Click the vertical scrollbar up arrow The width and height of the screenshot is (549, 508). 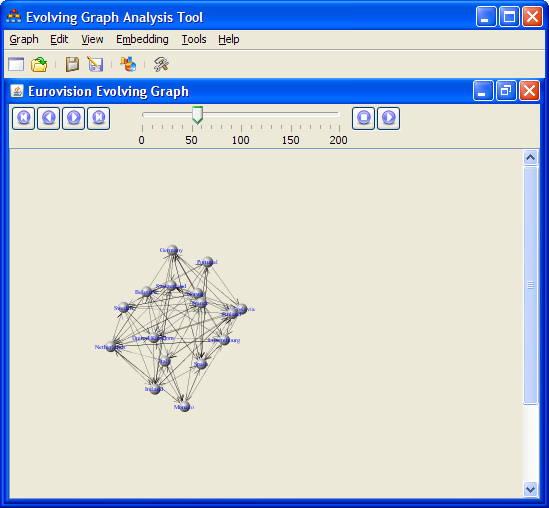tap(530, 158)
